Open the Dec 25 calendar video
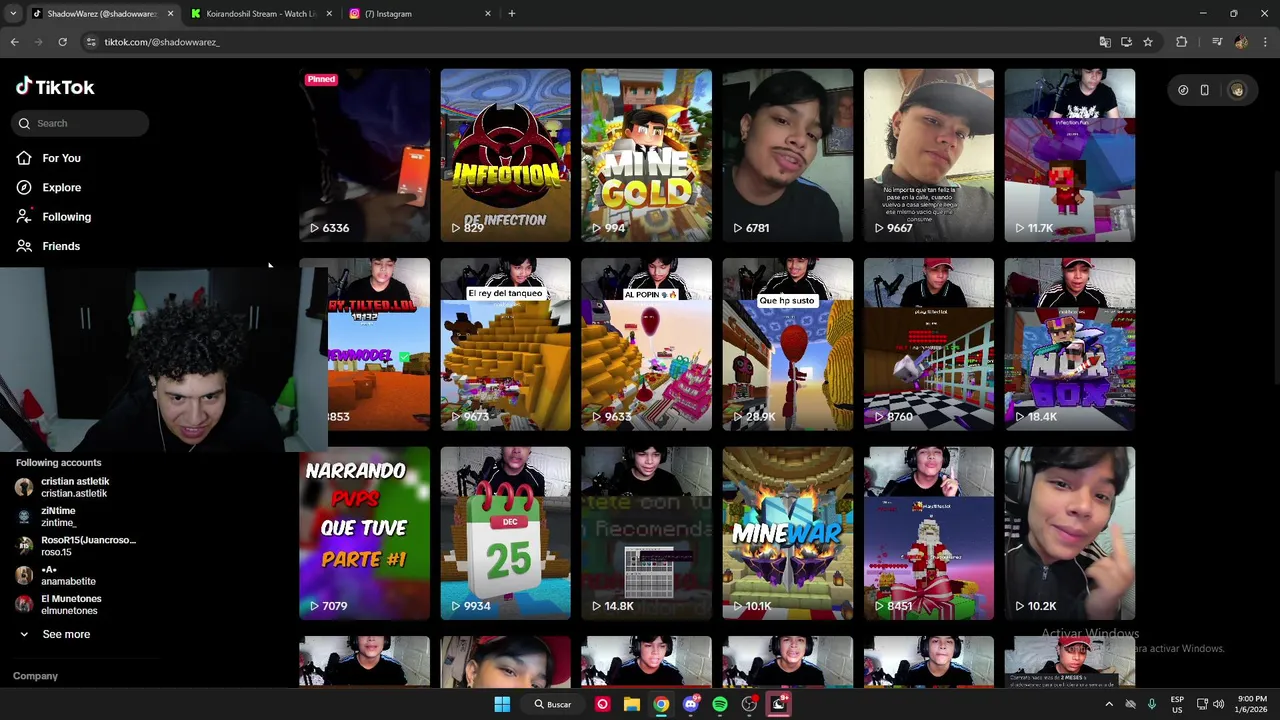The image size is (1280, 720). pos(505,533)
